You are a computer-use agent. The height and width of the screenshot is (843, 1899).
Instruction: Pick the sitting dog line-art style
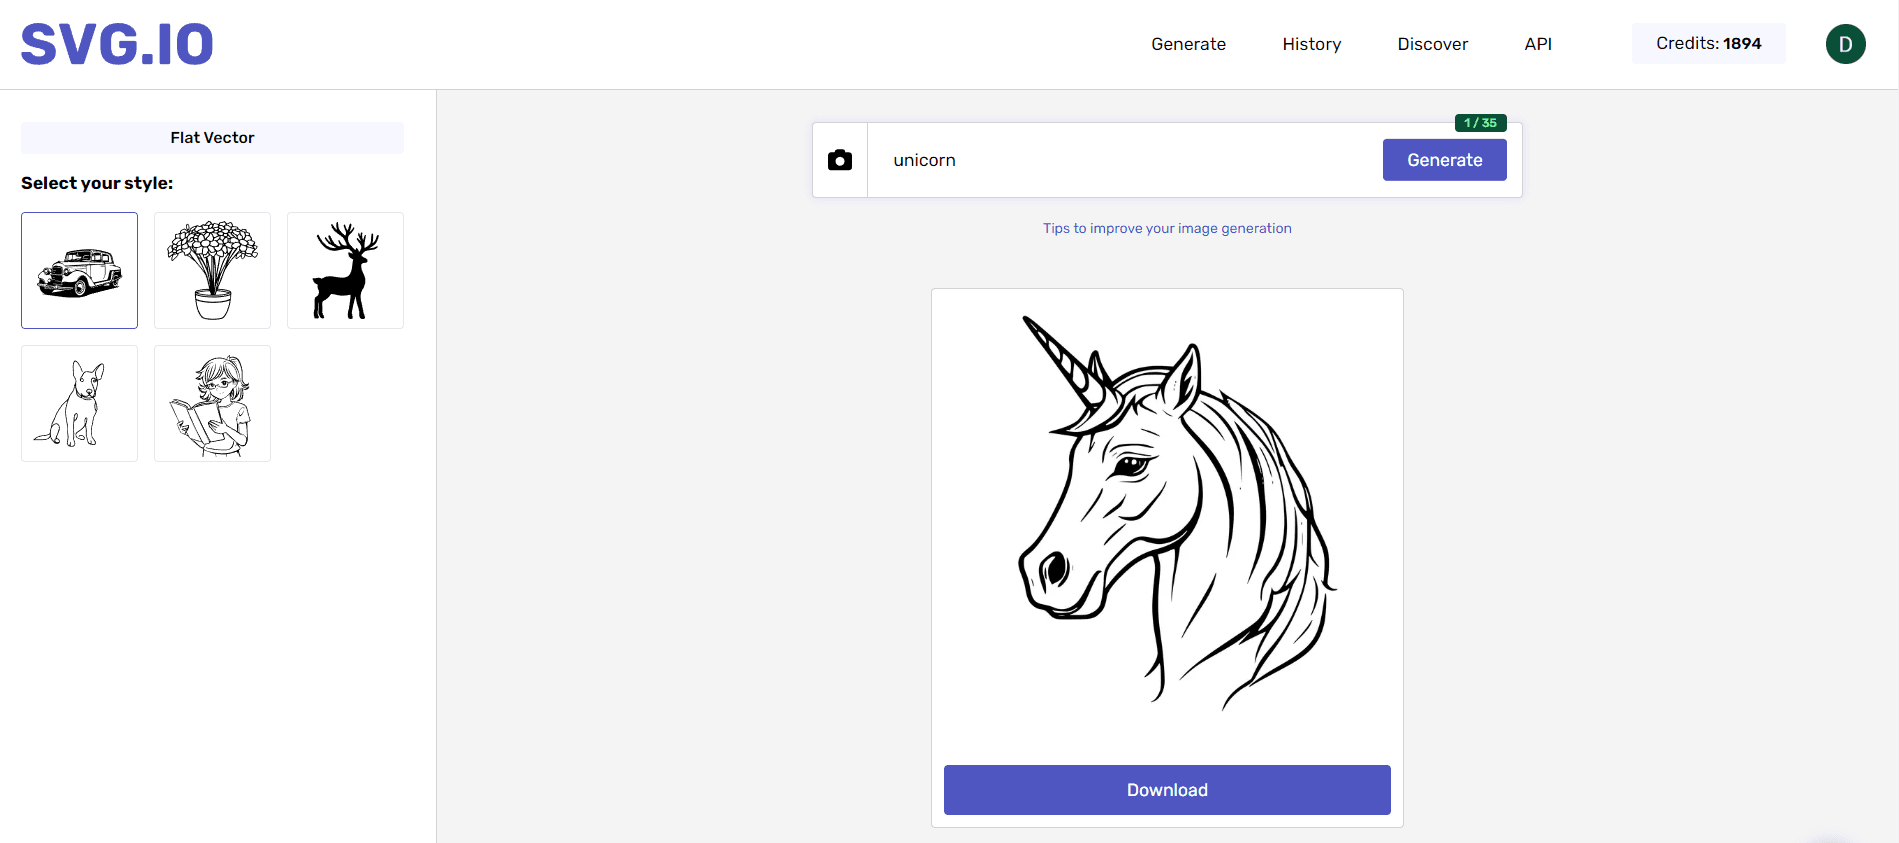coord(80,403)
